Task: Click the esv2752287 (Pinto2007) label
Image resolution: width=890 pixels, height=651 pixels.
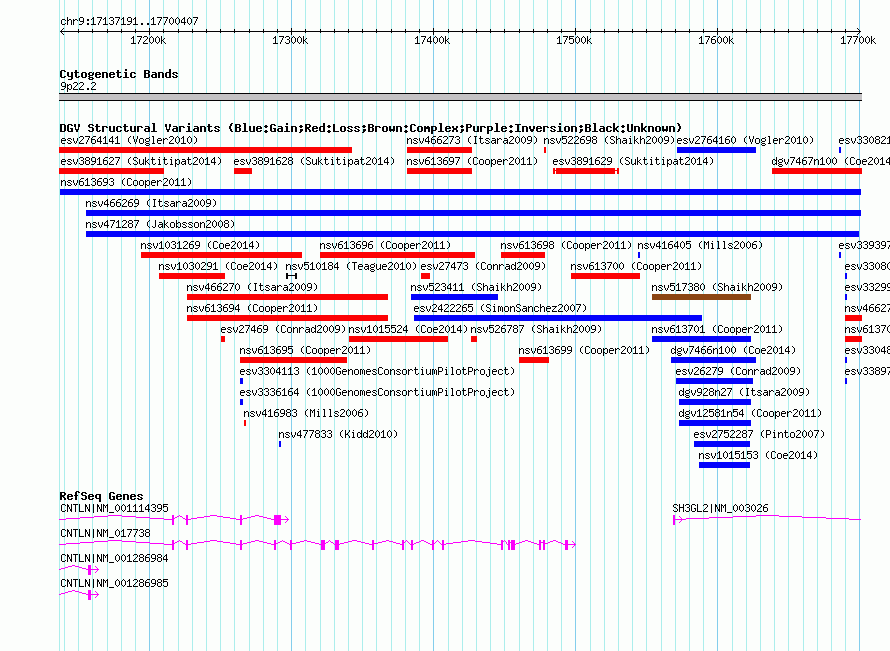Action: (x=759, y=434)
